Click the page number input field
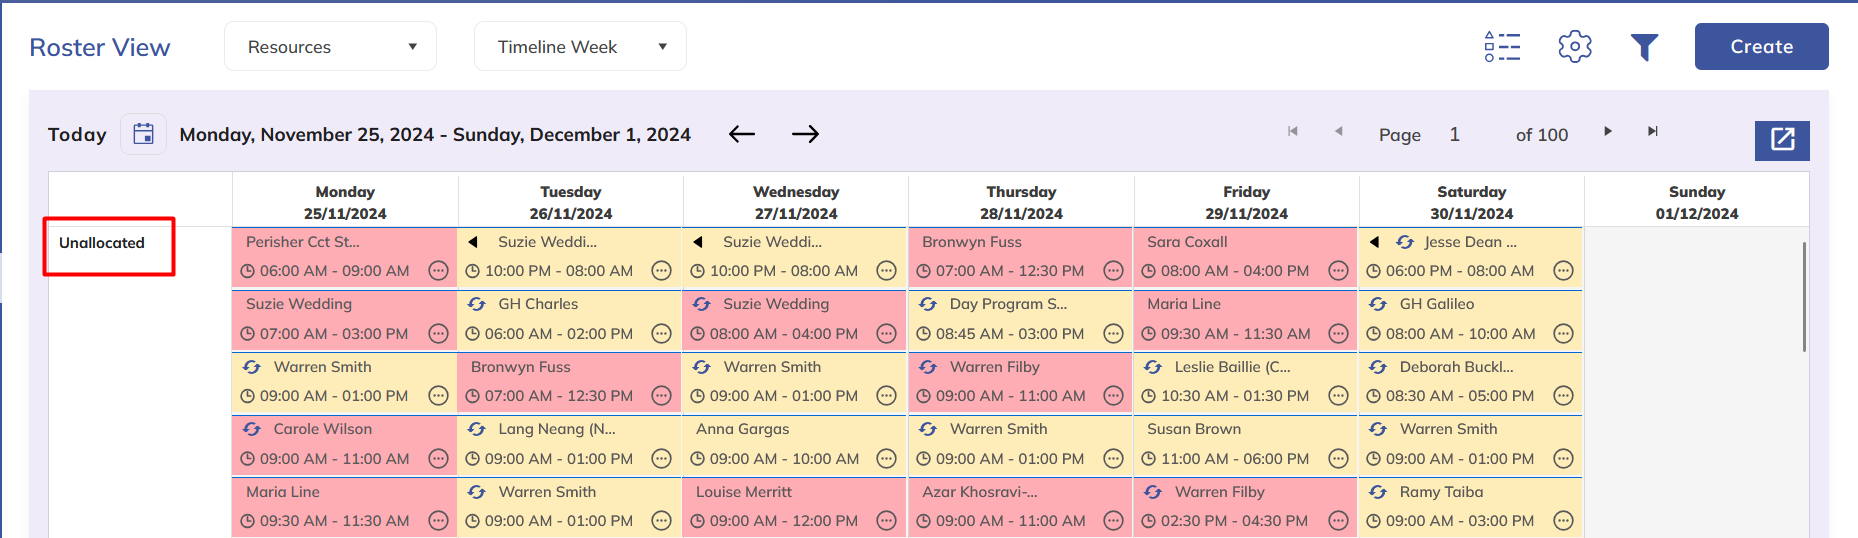Image resolution: width=1858 pixels, height=538 pixels. (x=1455, y=134)
